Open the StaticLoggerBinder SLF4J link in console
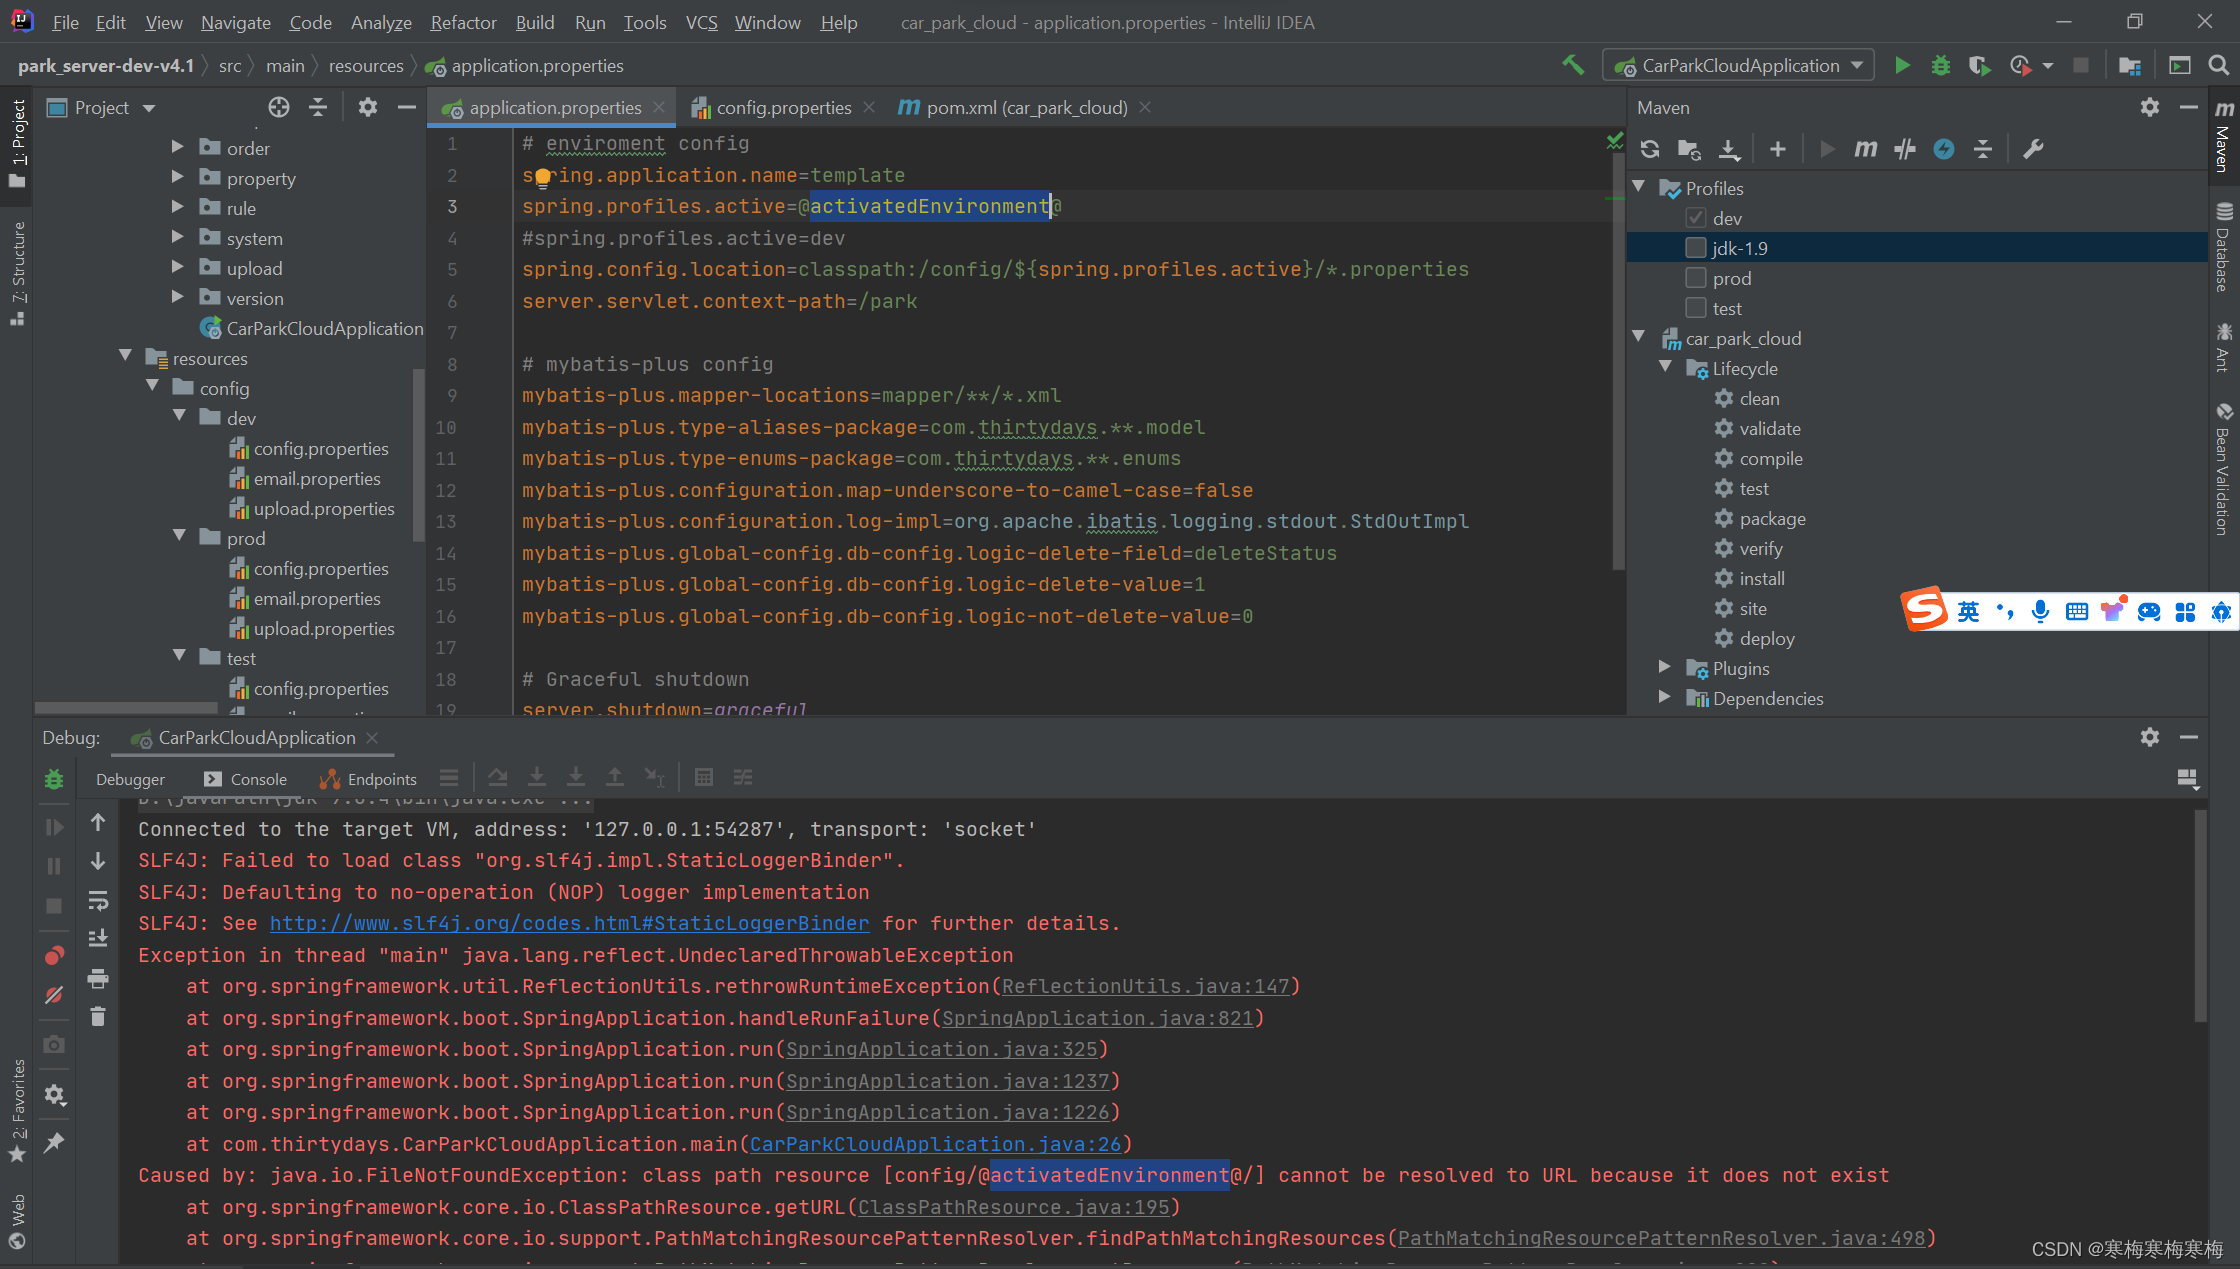The image size is (2240, 1269). [568, 923]
